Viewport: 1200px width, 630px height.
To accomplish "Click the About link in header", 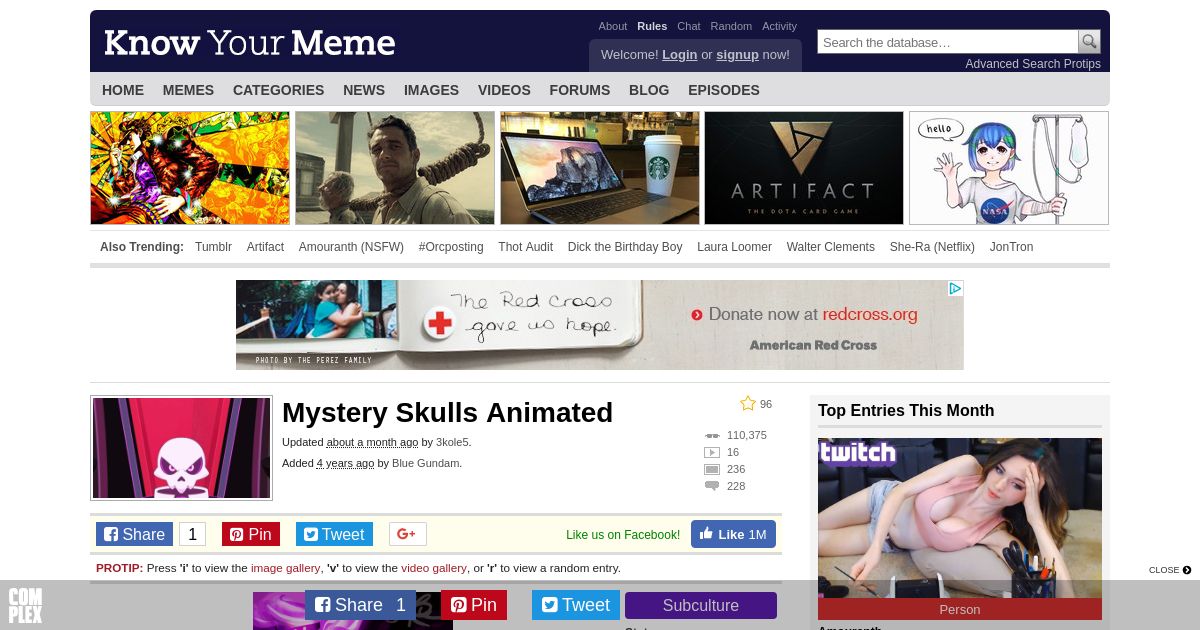I will pyautogui.click(x=613, y=26).
